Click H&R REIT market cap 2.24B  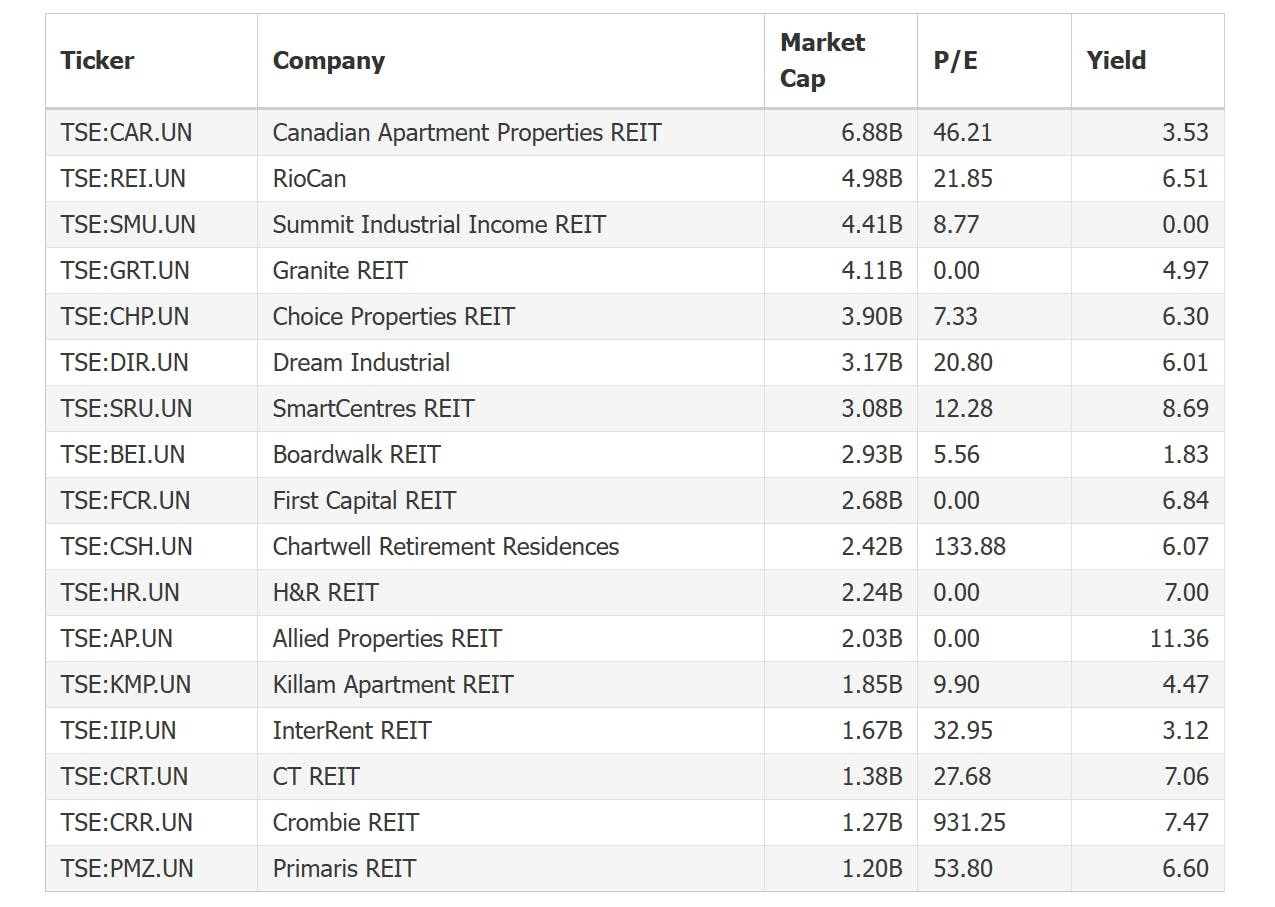point(872,592)
